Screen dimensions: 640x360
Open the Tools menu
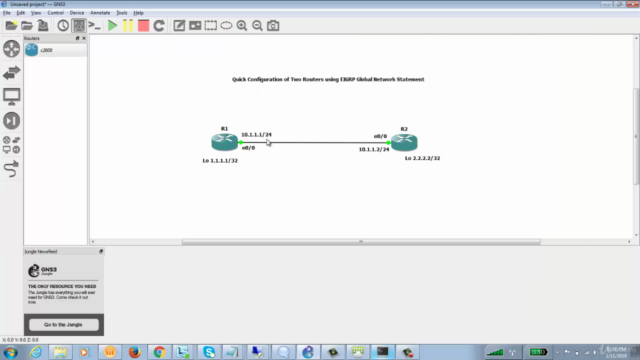[122, 13]
